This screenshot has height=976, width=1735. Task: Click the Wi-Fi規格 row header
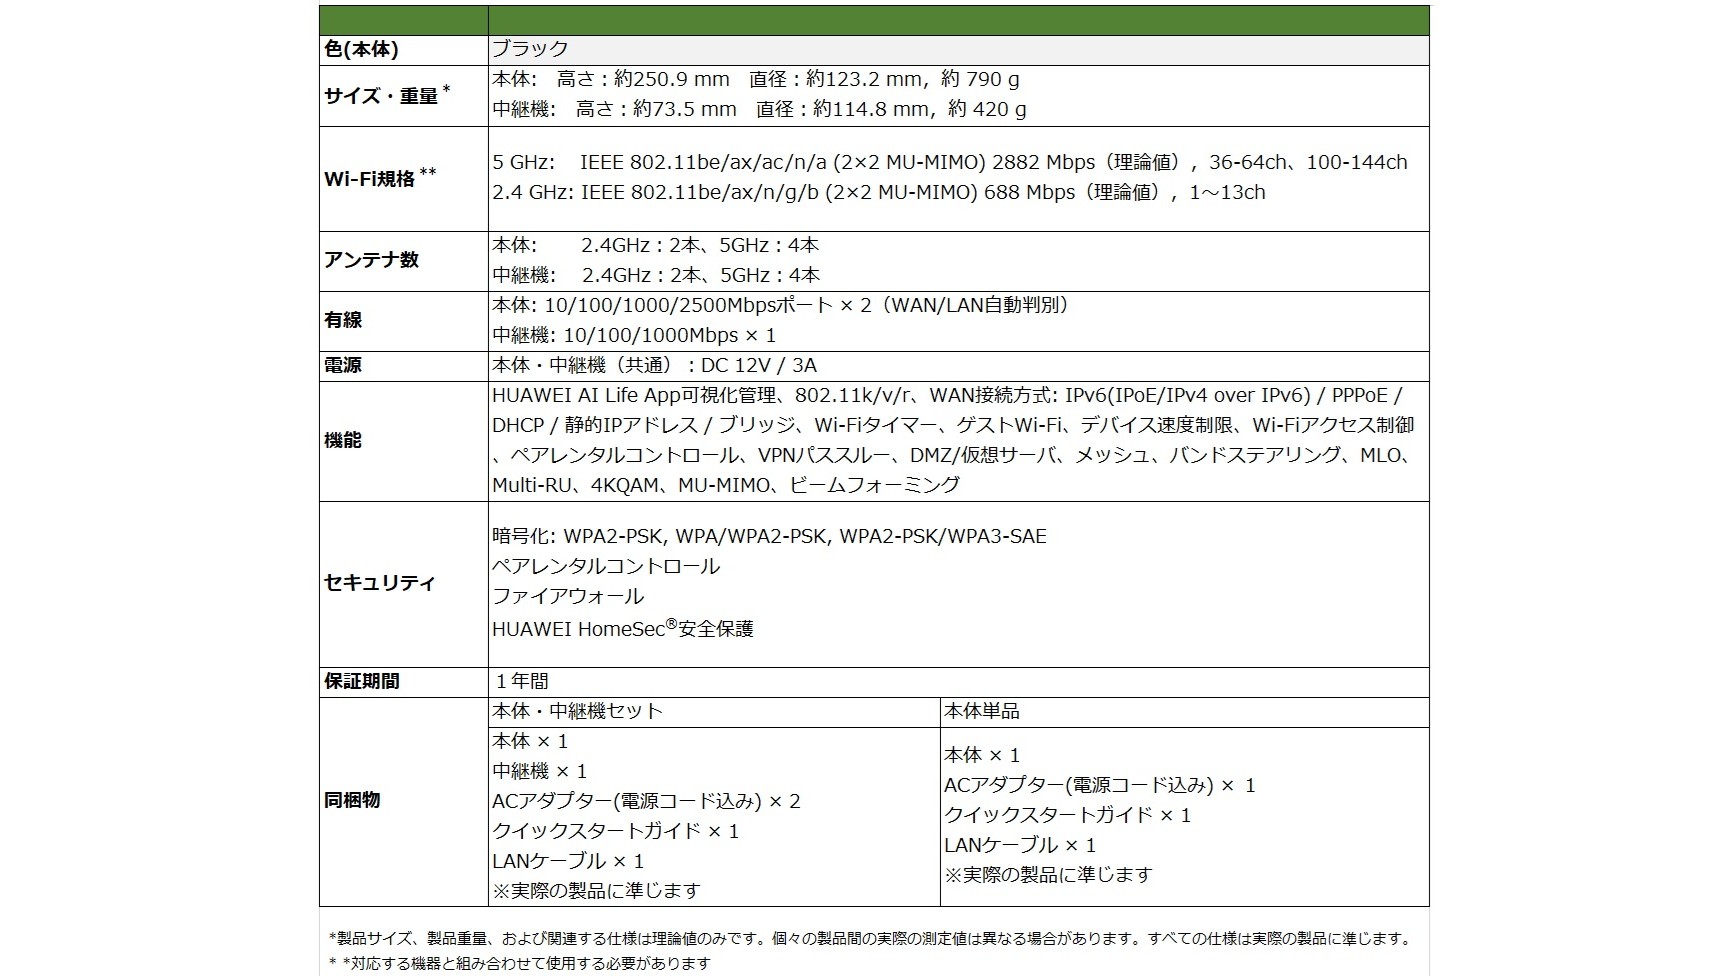[x=380, y=179]
